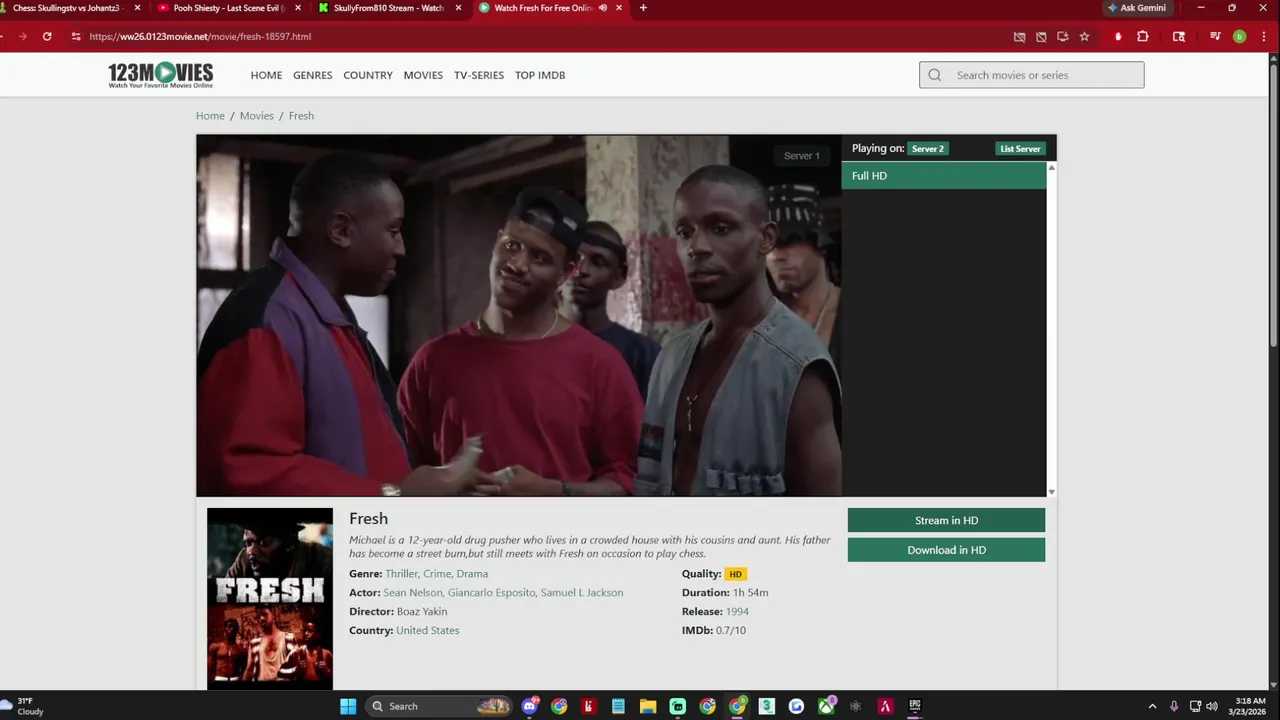Click the Windows taskbar Search box
The height and width of the screenshot is (720, 1280).
pos(438,706)
